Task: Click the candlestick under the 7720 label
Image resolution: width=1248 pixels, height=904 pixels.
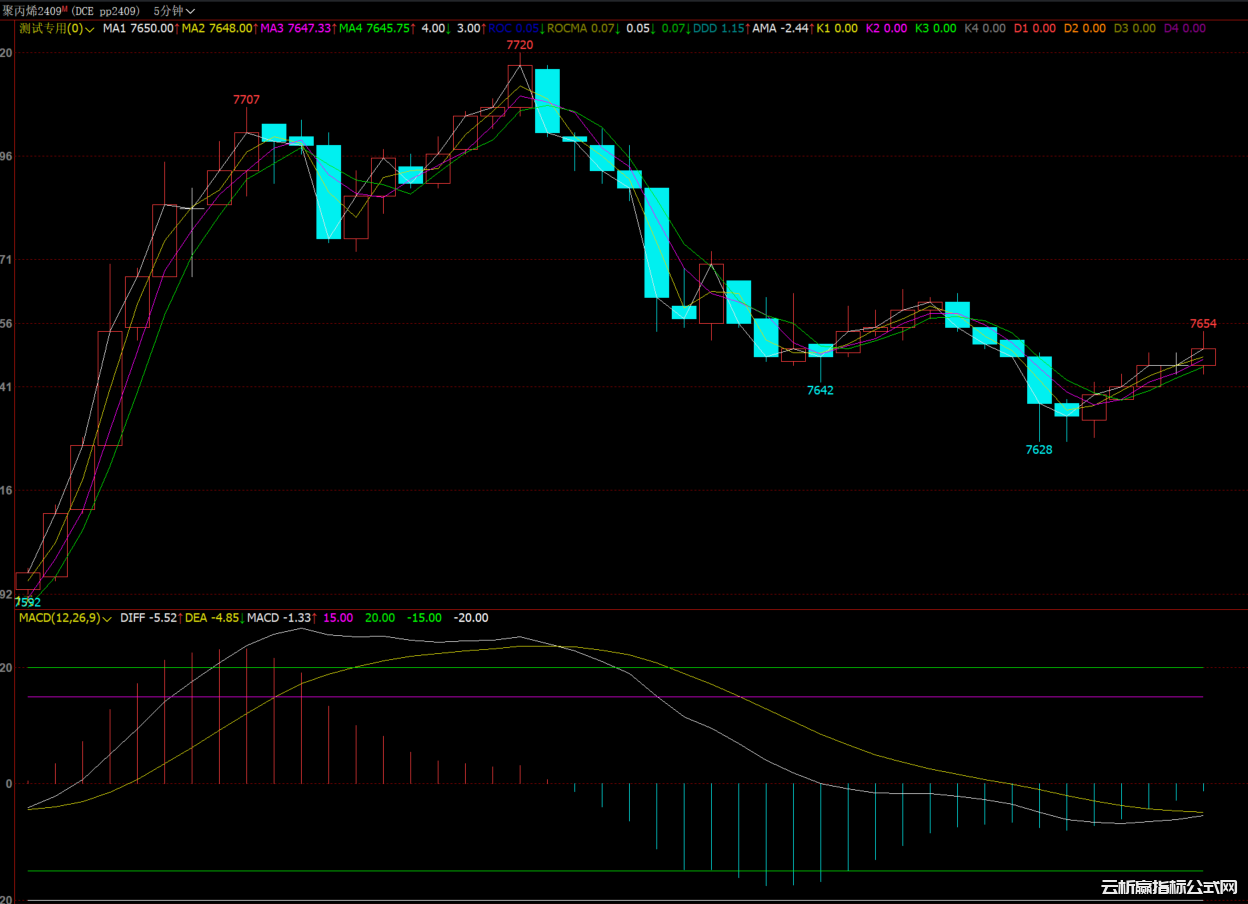Action: [x=520, y=86]
